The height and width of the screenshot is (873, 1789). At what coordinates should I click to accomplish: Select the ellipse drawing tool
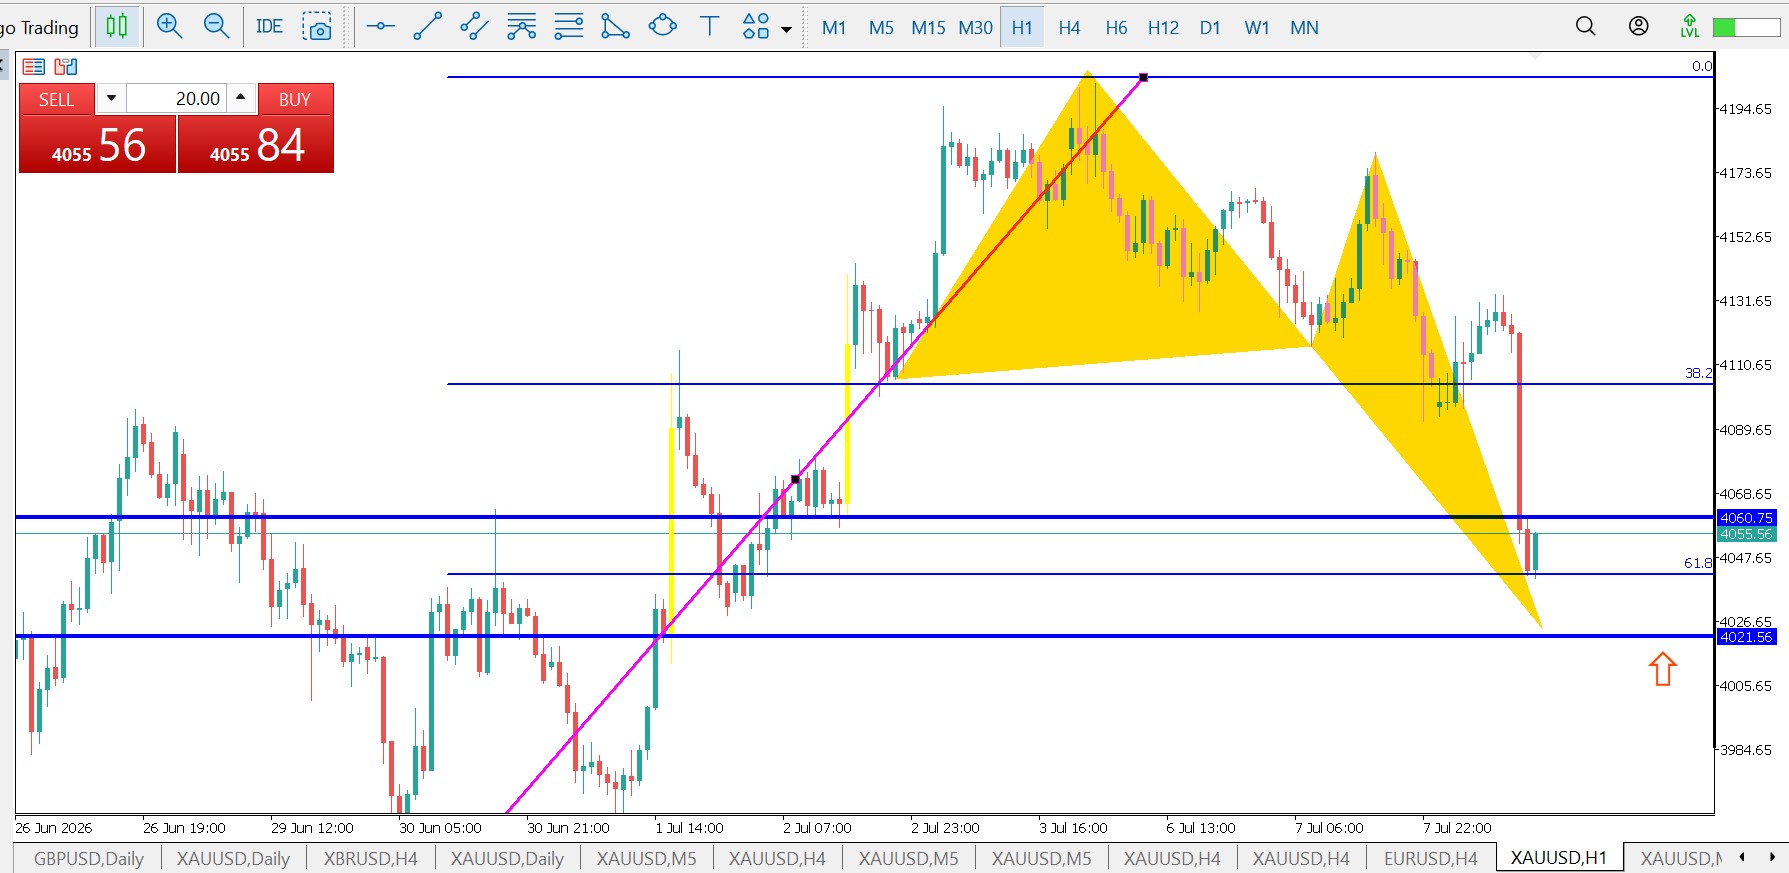[x=662, y=27]
